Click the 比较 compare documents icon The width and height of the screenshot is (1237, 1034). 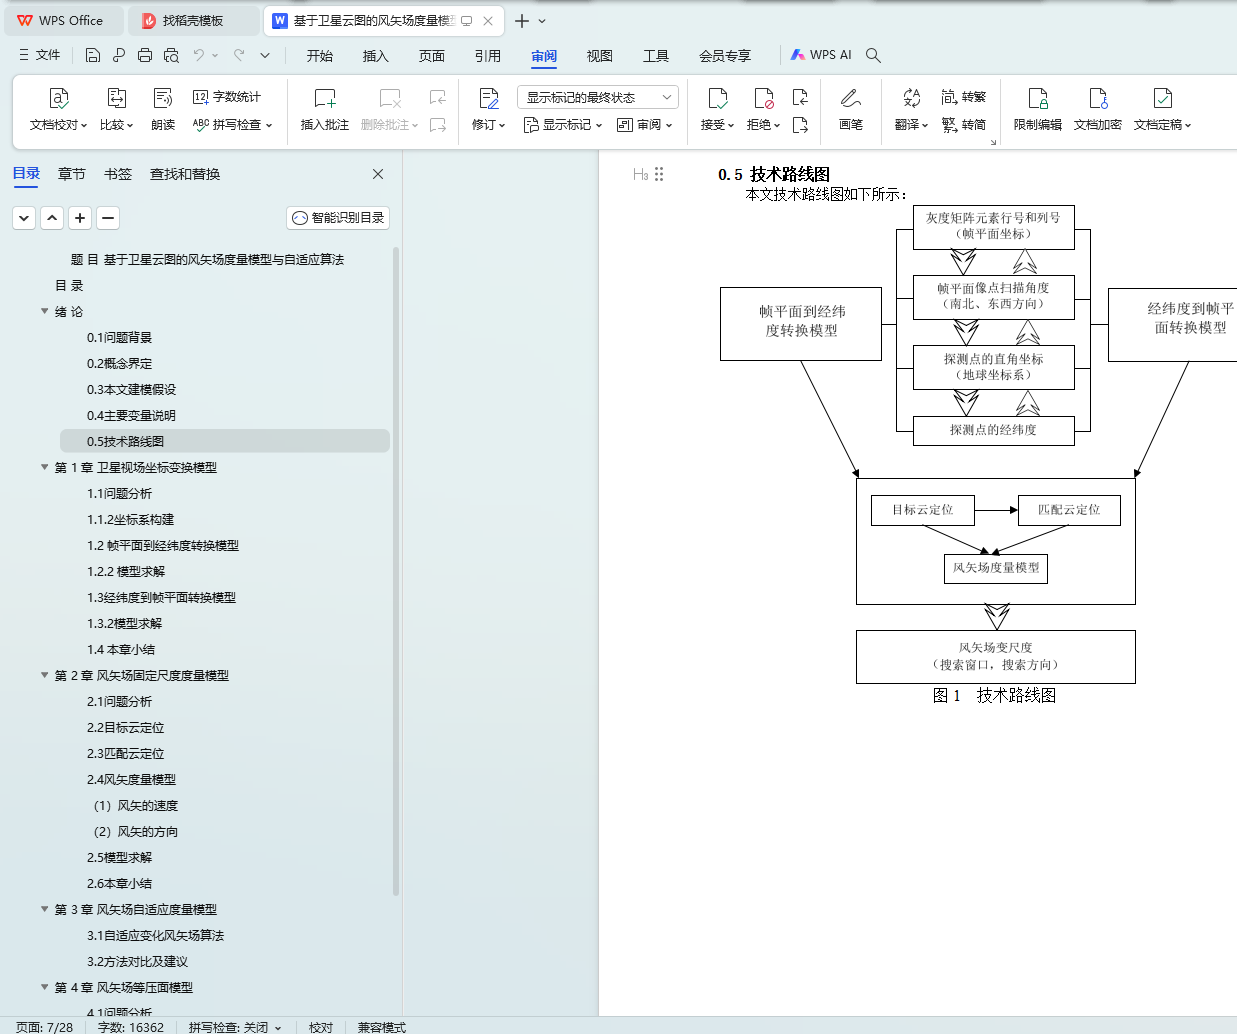tap(116, 98)
